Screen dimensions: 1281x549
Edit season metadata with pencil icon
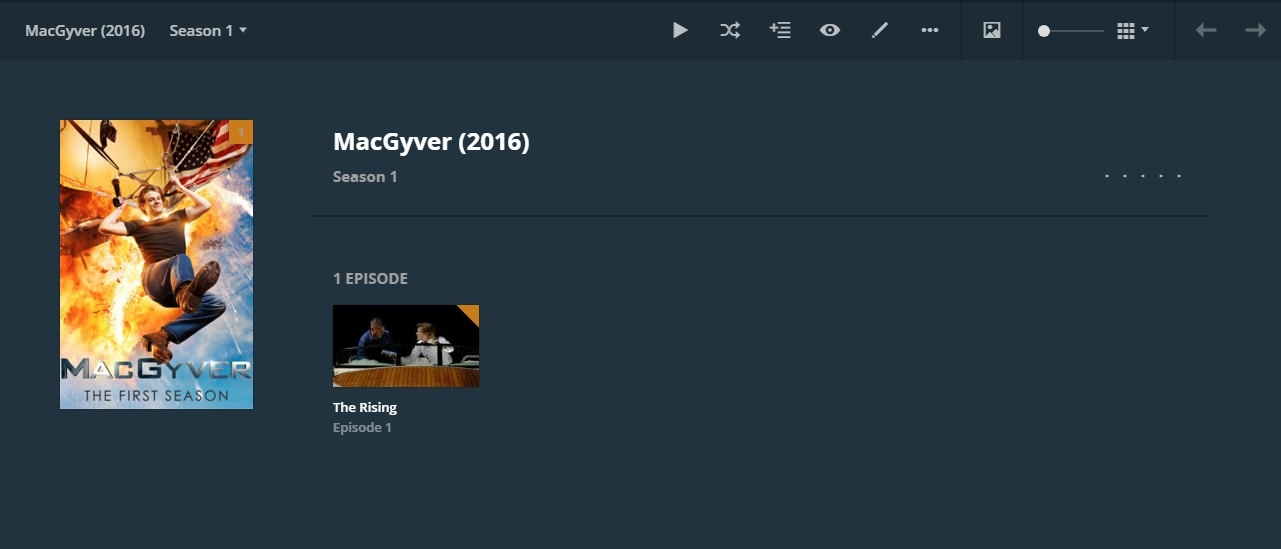[x=880, y=30]
